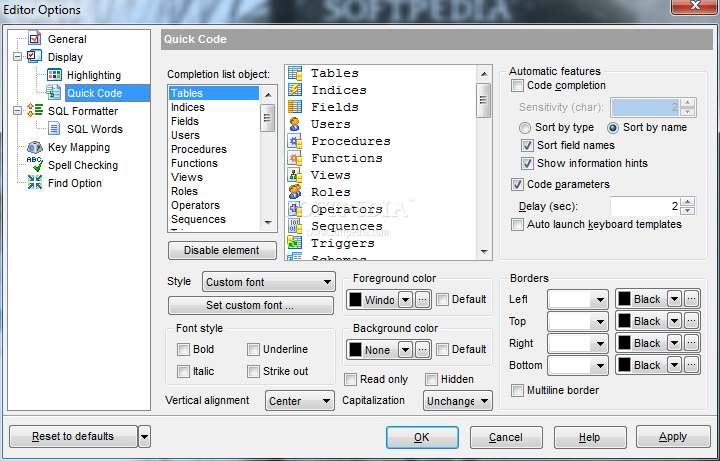Click the Procedures icon in preview list
The image size is (720, 461).
295,141
